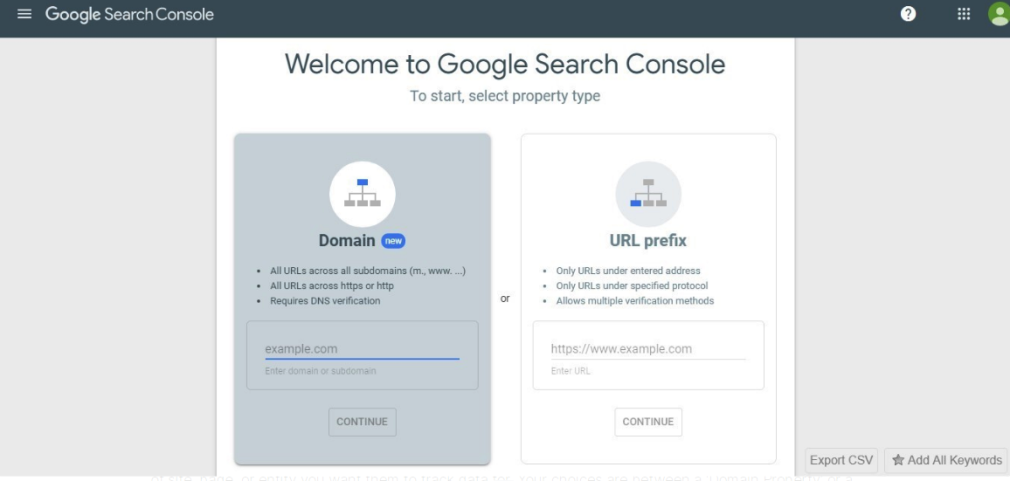Click the Domain property network icon

(x=362, y=193)
